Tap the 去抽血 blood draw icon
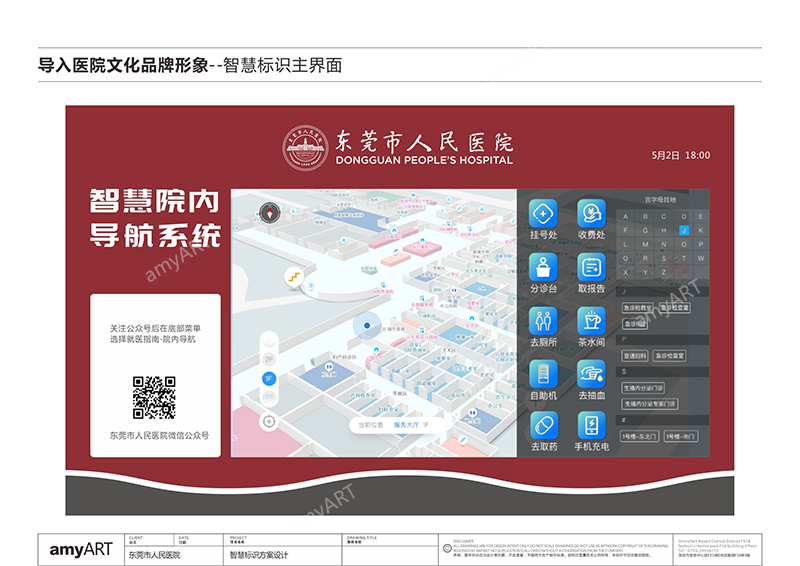Screen dimensions: 800x566 tap(591, 374)
